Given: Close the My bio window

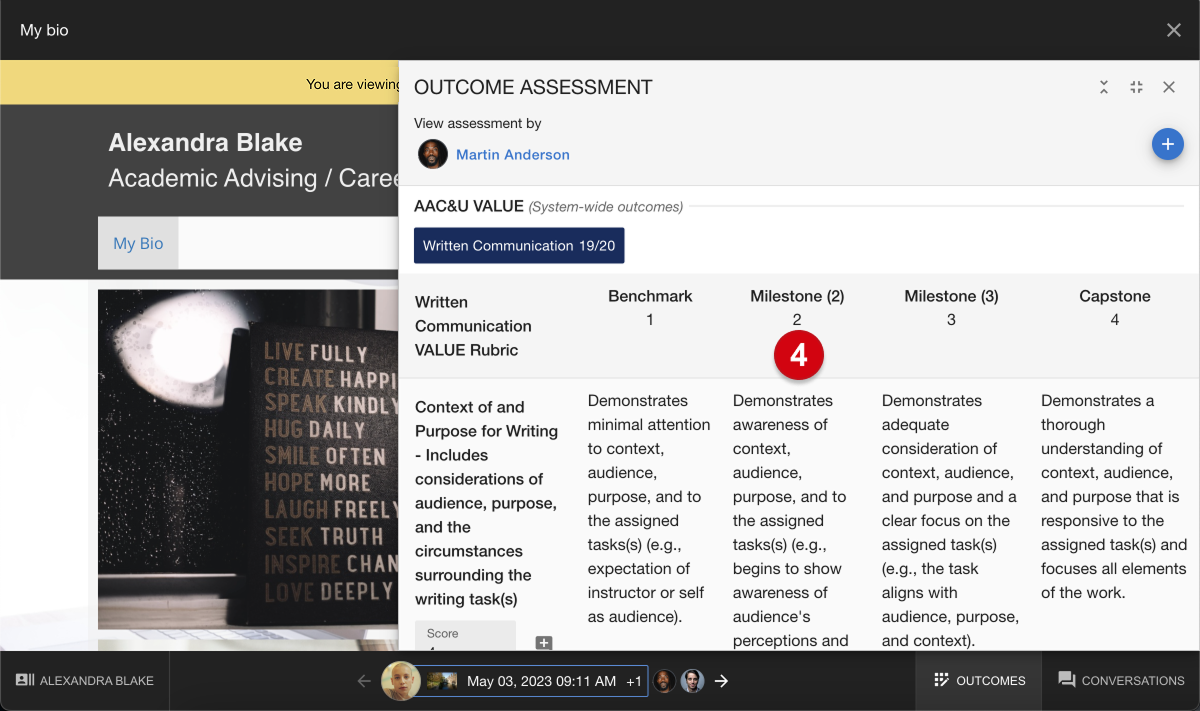Looking at the screenshot, I should coord(1174,30).
